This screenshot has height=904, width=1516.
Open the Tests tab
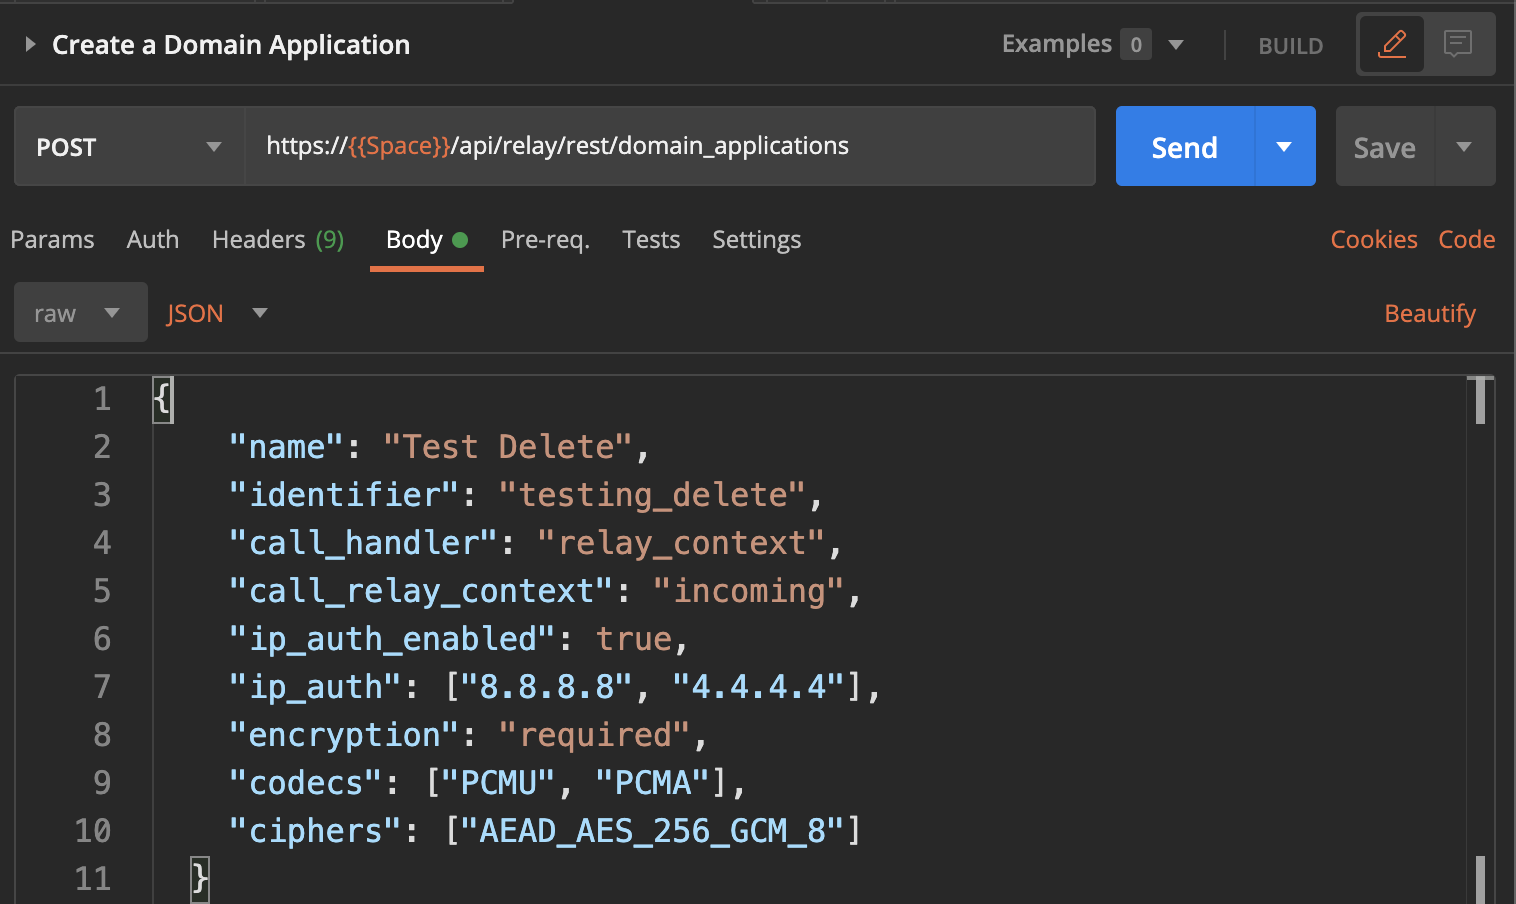pos(651,240)
